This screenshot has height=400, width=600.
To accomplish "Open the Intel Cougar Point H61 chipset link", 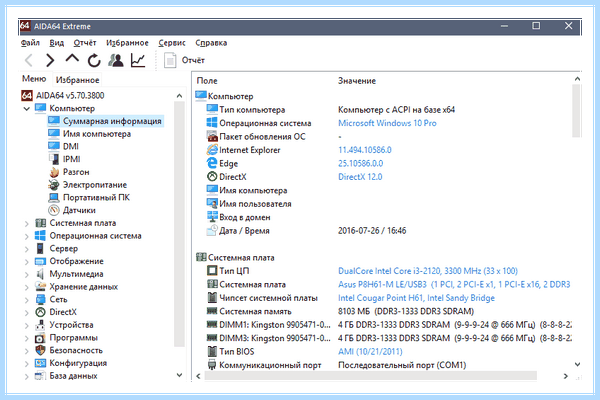I will [416, 298].
